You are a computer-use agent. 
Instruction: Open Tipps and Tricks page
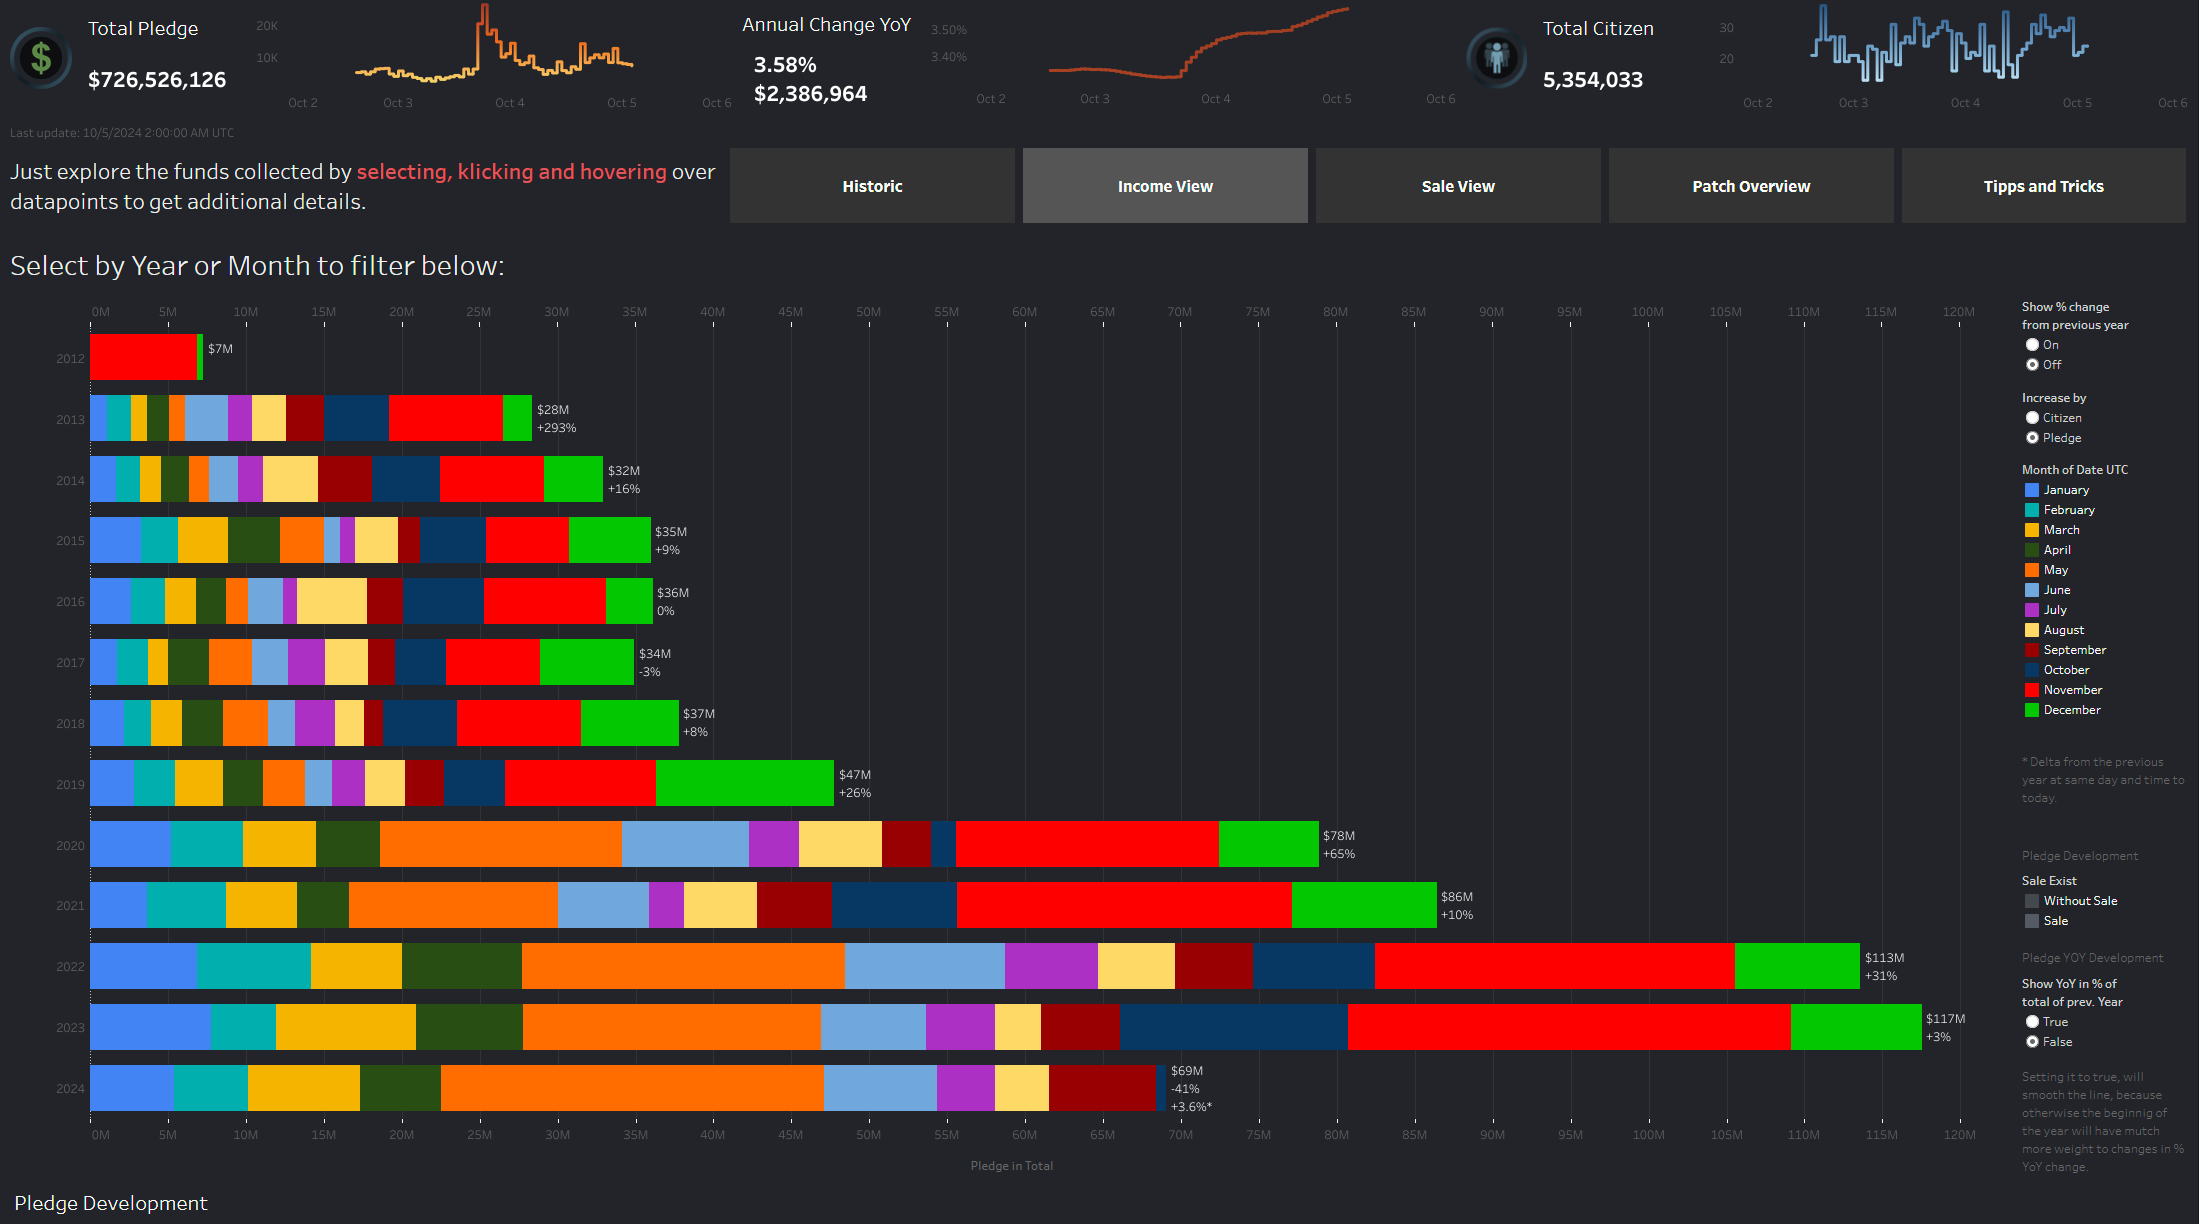pyautogui.click(x=2043, y=186)
